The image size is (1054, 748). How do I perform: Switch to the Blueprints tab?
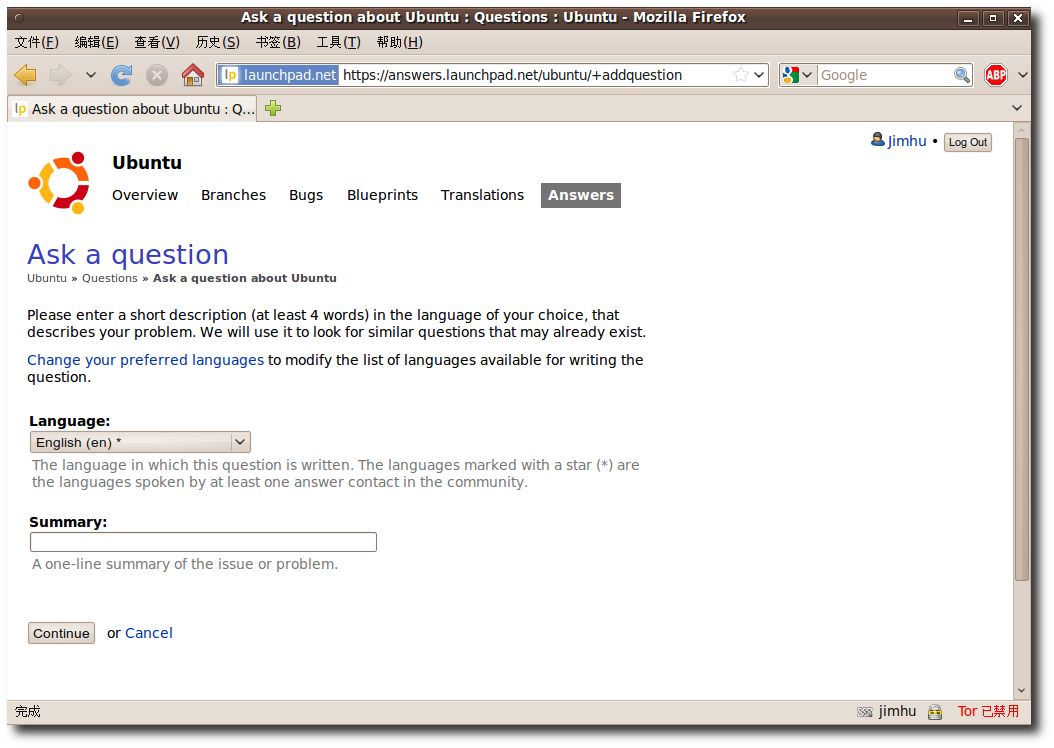tap(382, 195)
